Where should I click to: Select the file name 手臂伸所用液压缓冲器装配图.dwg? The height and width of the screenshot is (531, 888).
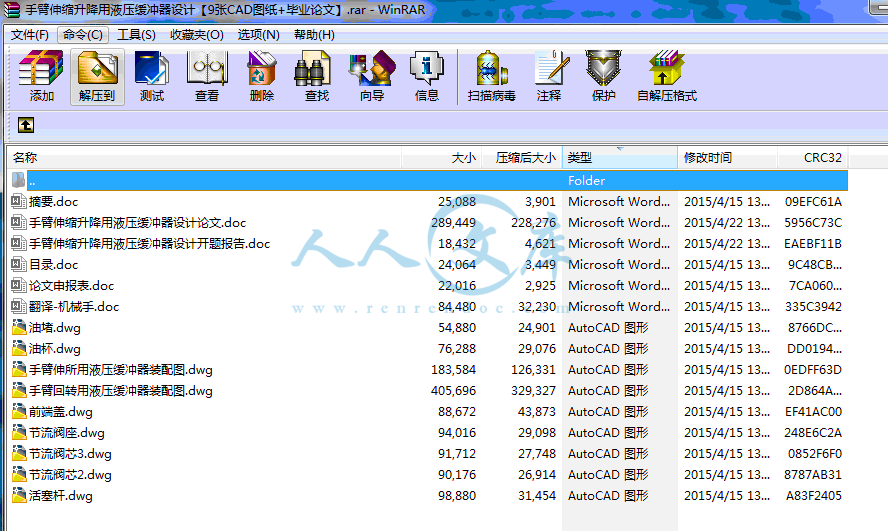pyautogui.click(x=121, y=370)
